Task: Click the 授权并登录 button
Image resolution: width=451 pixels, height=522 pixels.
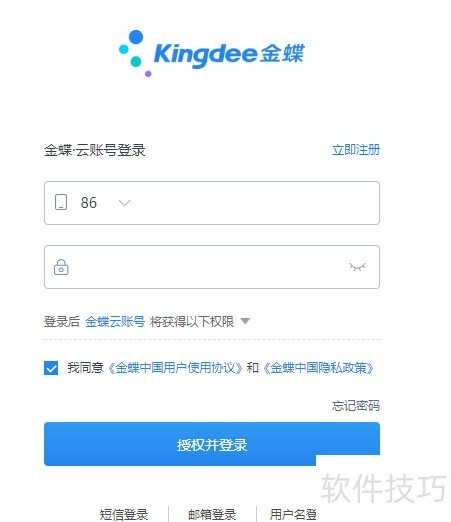Action: pyautogui.click(x=212, y=444)
